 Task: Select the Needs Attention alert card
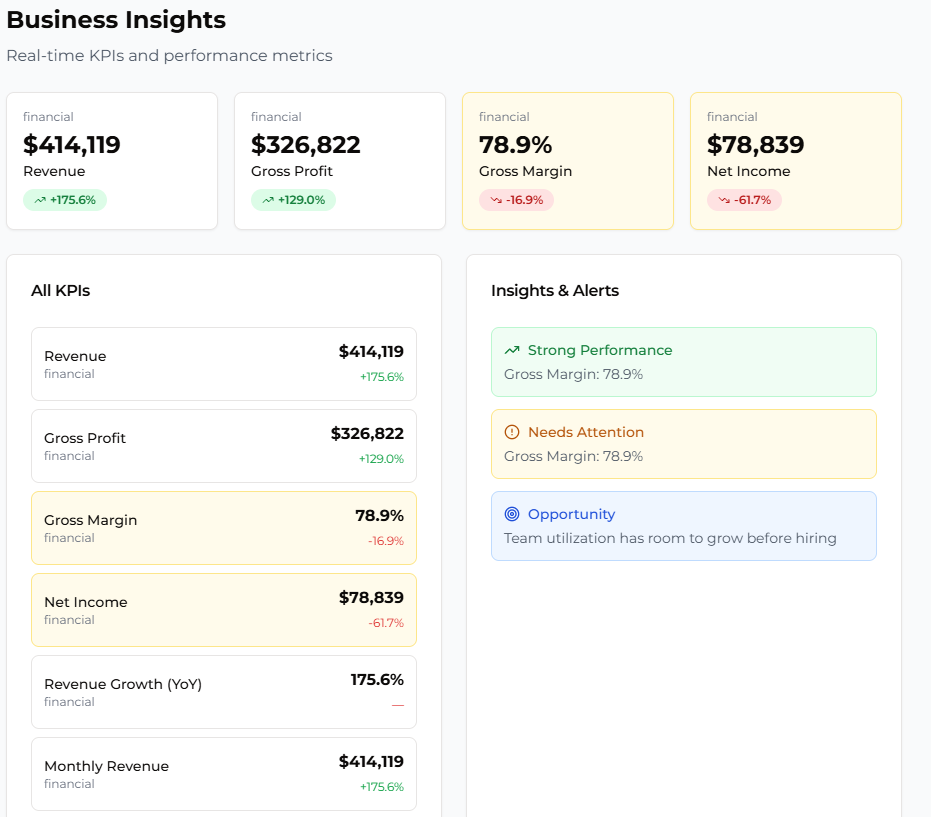[683, 444]
